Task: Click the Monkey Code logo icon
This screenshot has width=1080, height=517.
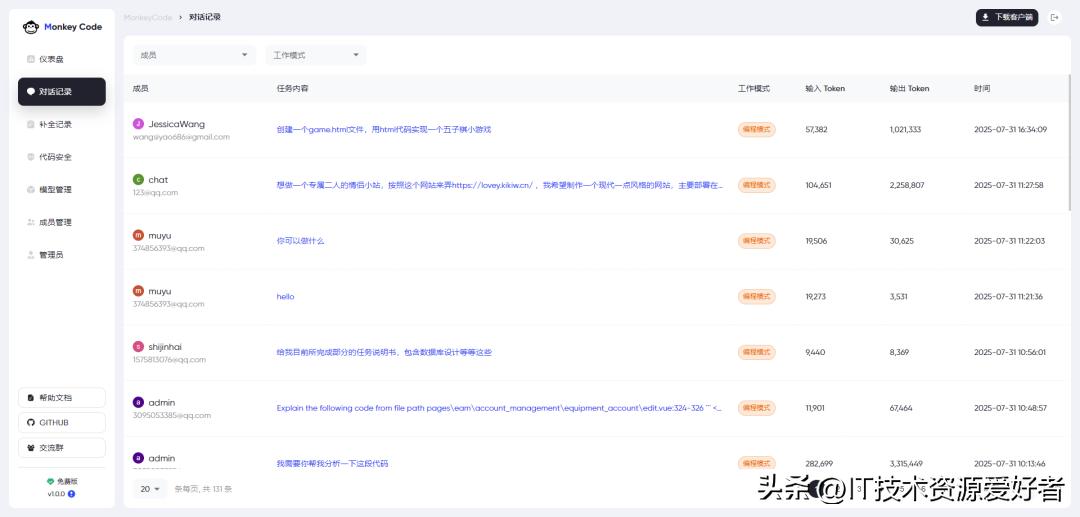Action: point(30,27)
